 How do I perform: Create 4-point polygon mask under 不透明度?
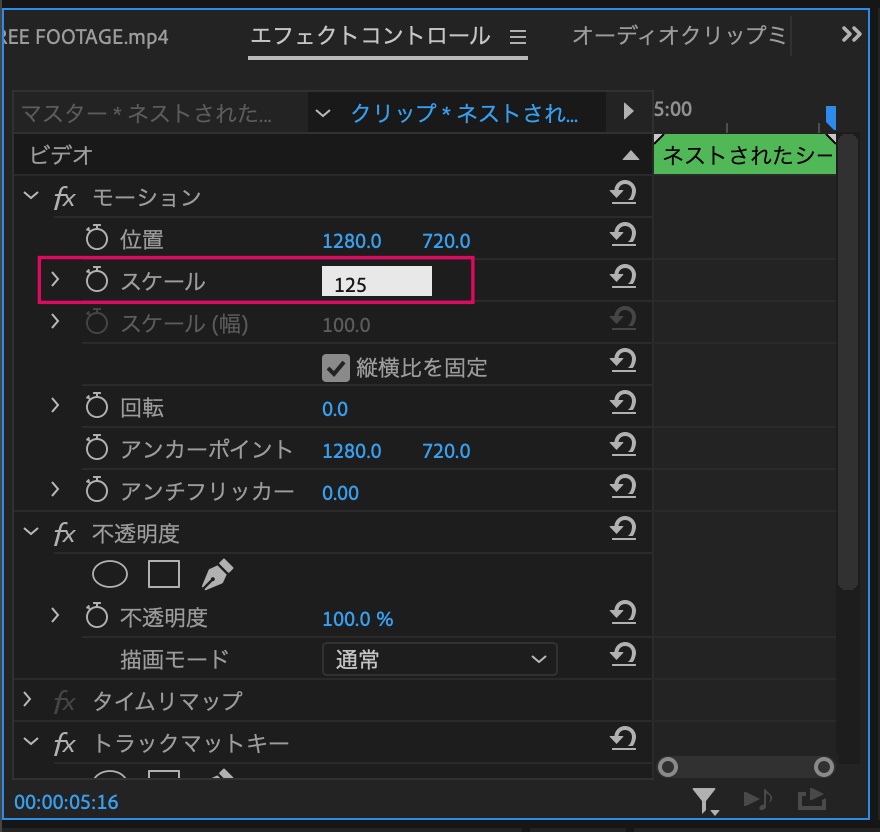point(164,574)
